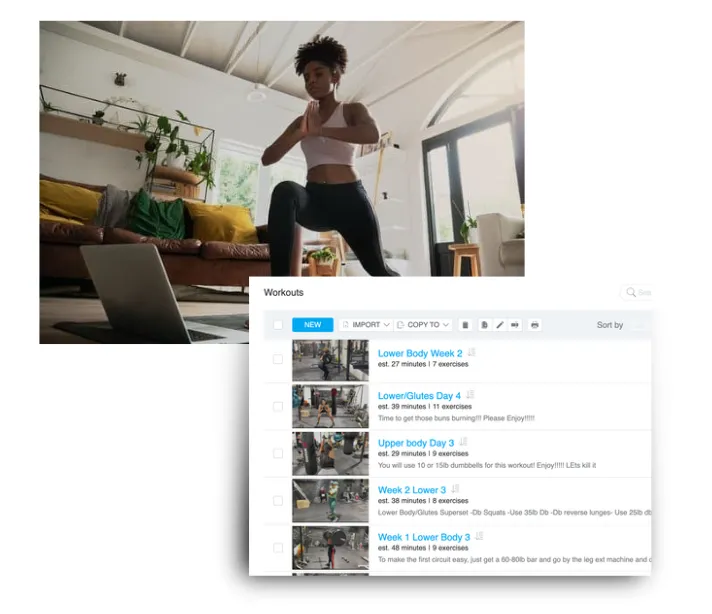Click reorder icon beside Upper body Day 3

463,441
